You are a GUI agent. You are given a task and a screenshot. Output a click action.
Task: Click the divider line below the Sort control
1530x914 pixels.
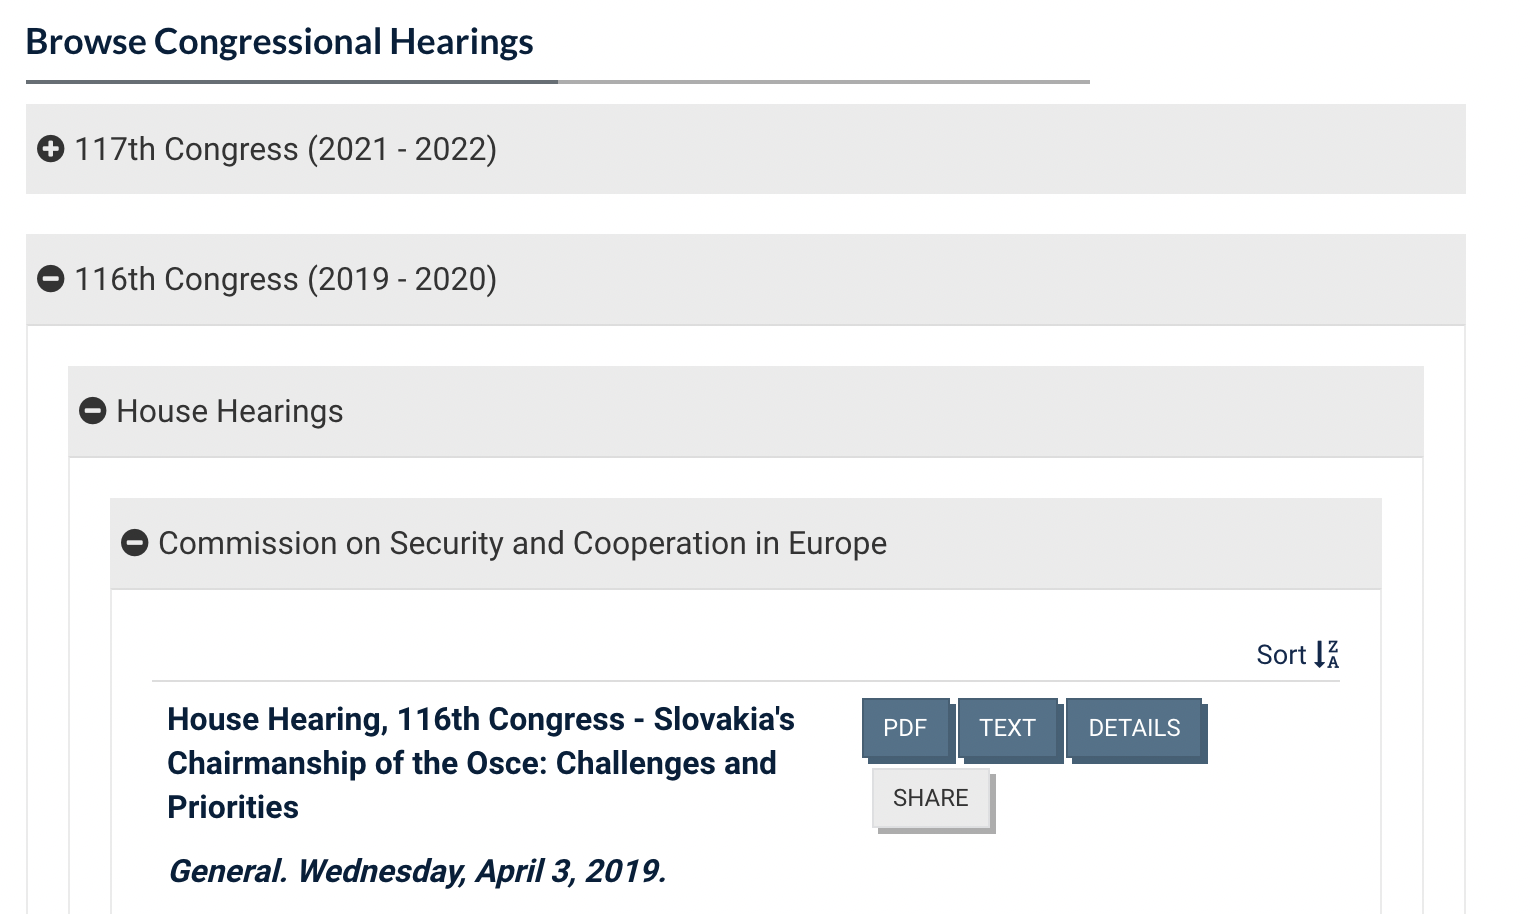[745, 681]
